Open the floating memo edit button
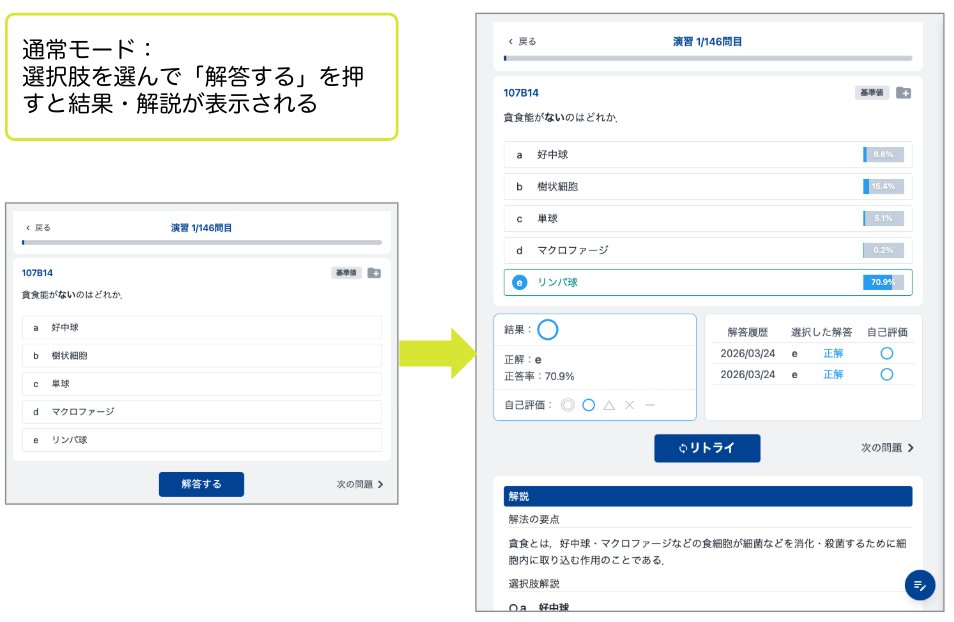 coord(919,585)
